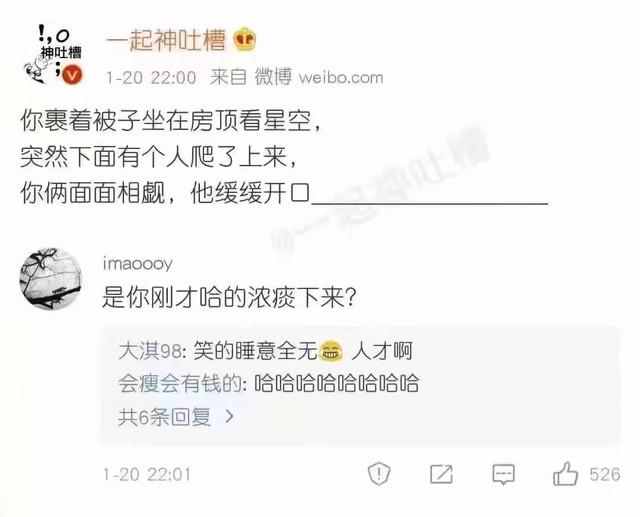
Task: Click the laughing emoji in reply
Action: pos(330,351)
